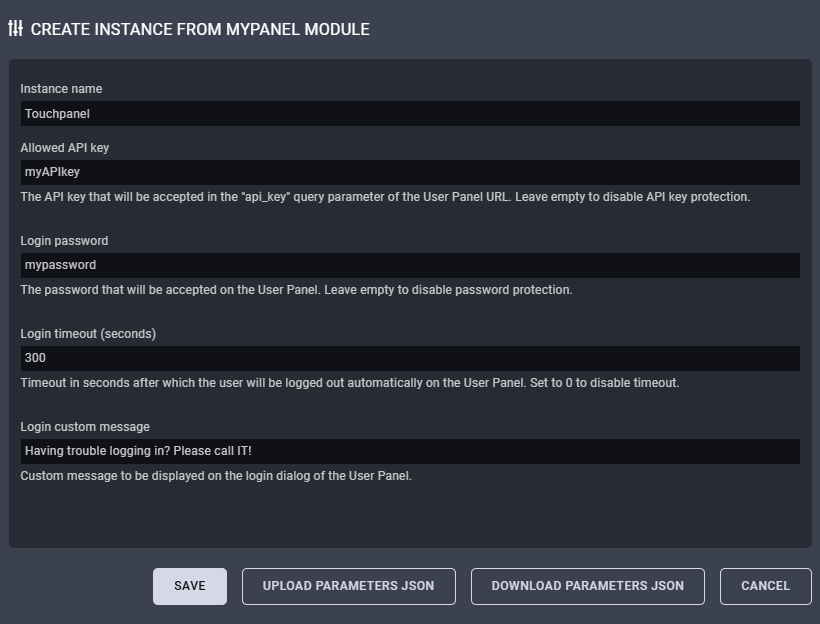Screen dimensions: 820x624
Task: Click the 'Login password' label
Action: [64, 241]
